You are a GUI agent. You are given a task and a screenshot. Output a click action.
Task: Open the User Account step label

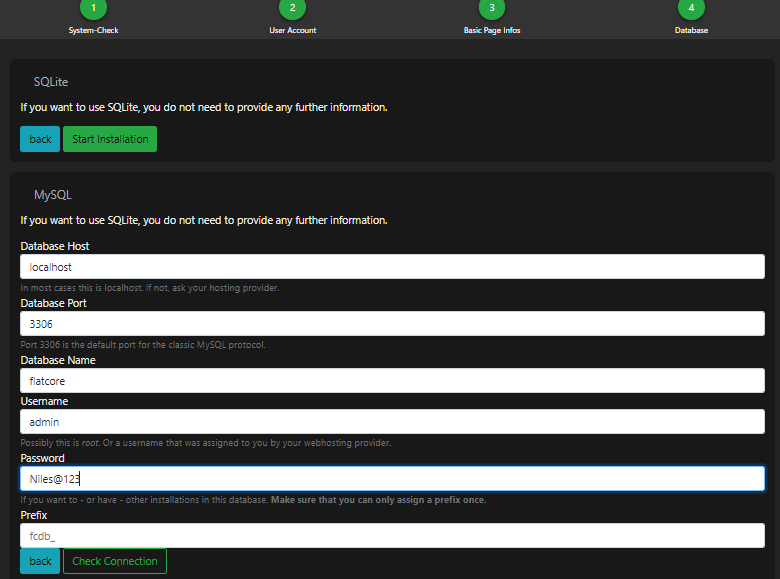(x=292, y=31)
